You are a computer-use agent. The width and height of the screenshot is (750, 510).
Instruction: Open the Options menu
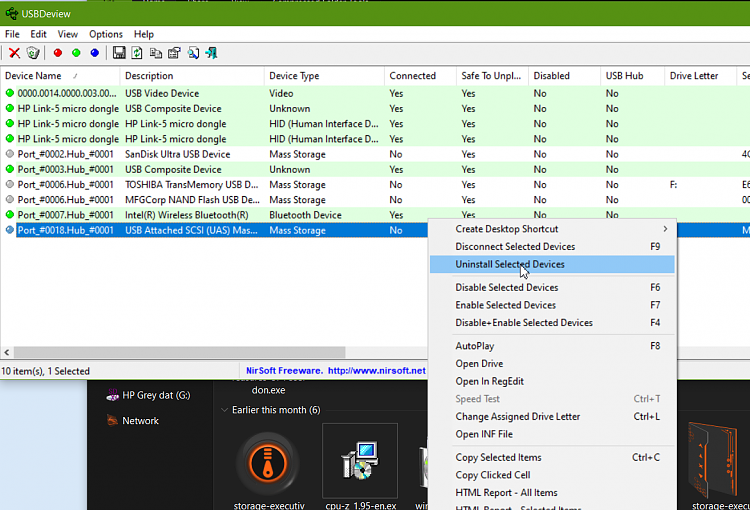pyautogui.click(x=106, y=34)
